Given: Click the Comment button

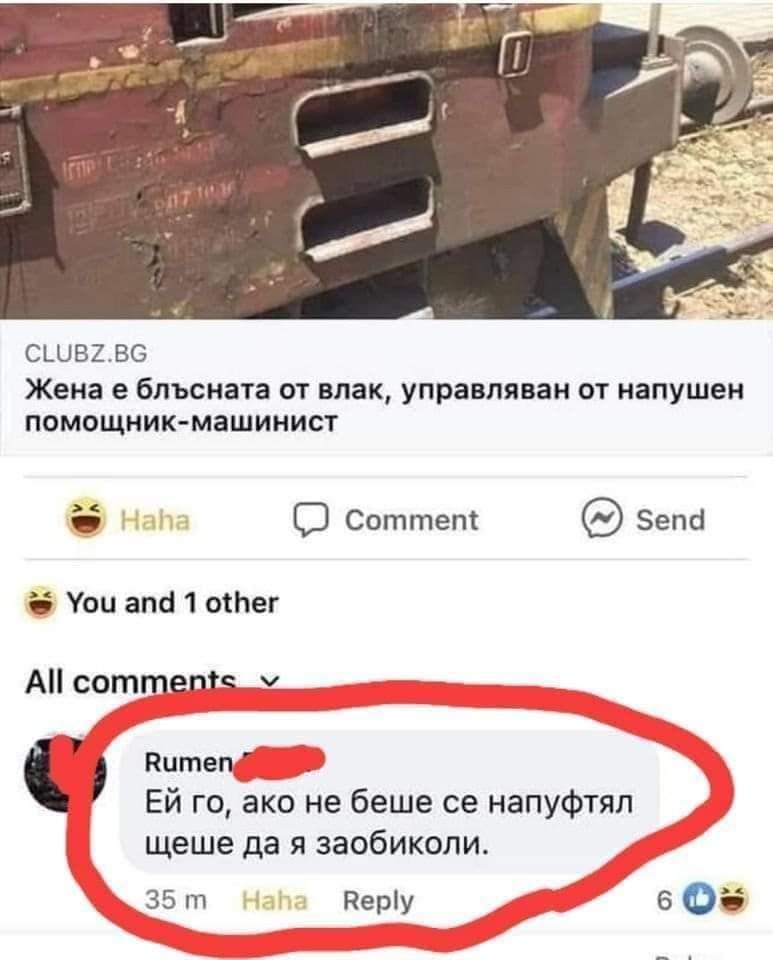Looking at the screenshot, I should click(x=386, y=520).
